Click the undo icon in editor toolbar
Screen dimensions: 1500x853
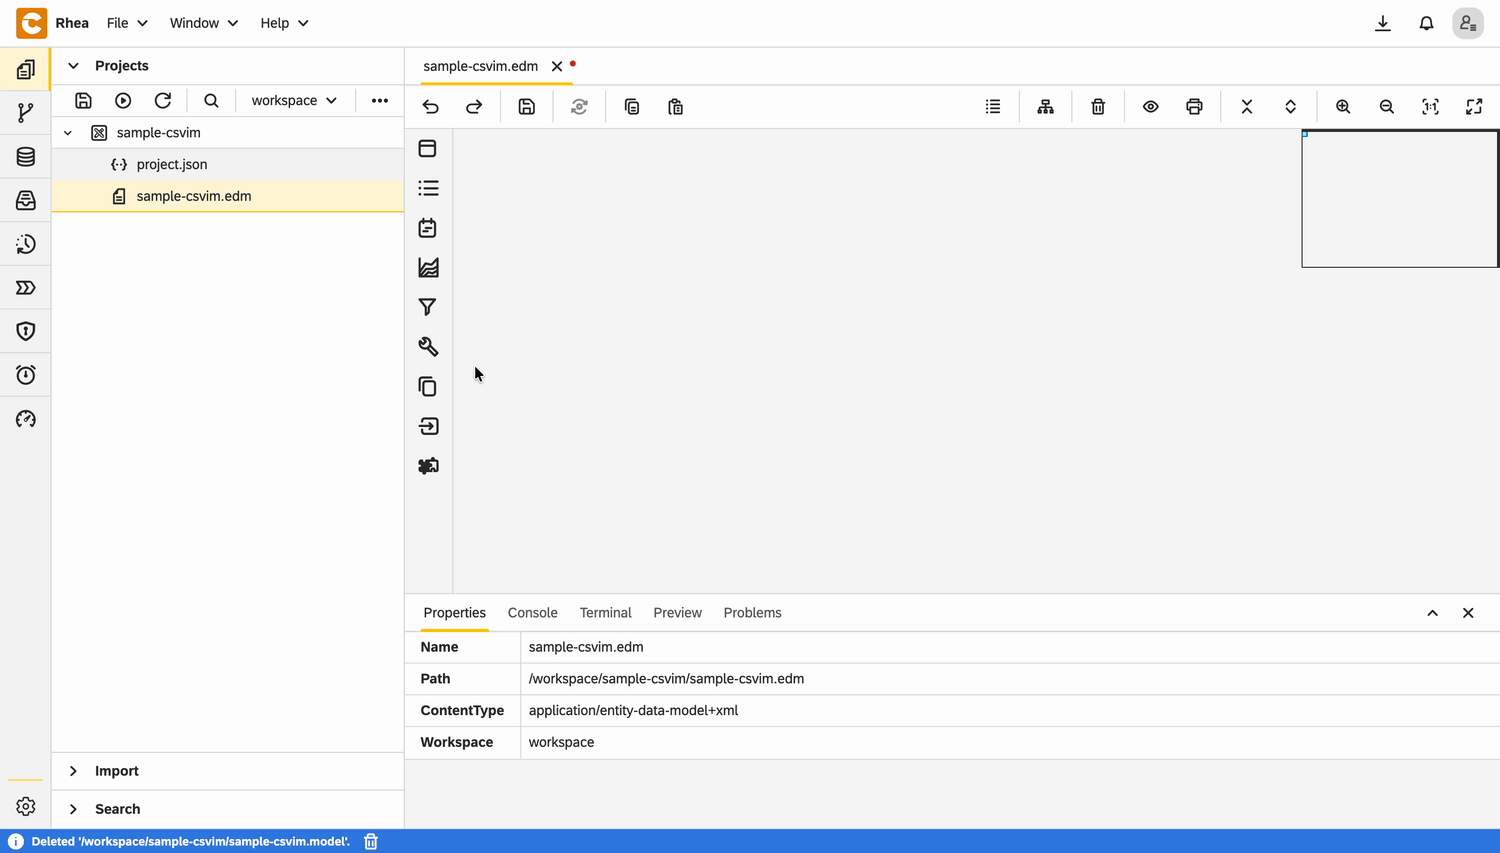click(x=431, y=107)
